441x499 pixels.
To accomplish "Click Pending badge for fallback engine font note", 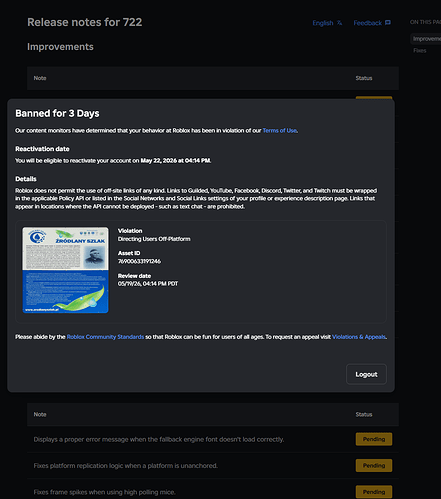I will pos(374,439).
